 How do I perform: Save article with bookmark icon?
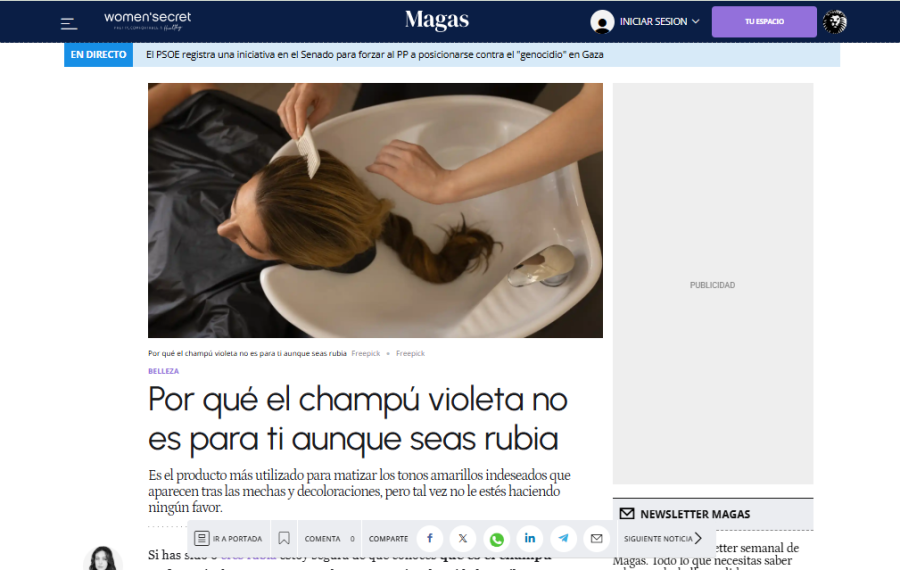[x=284, y=538]
